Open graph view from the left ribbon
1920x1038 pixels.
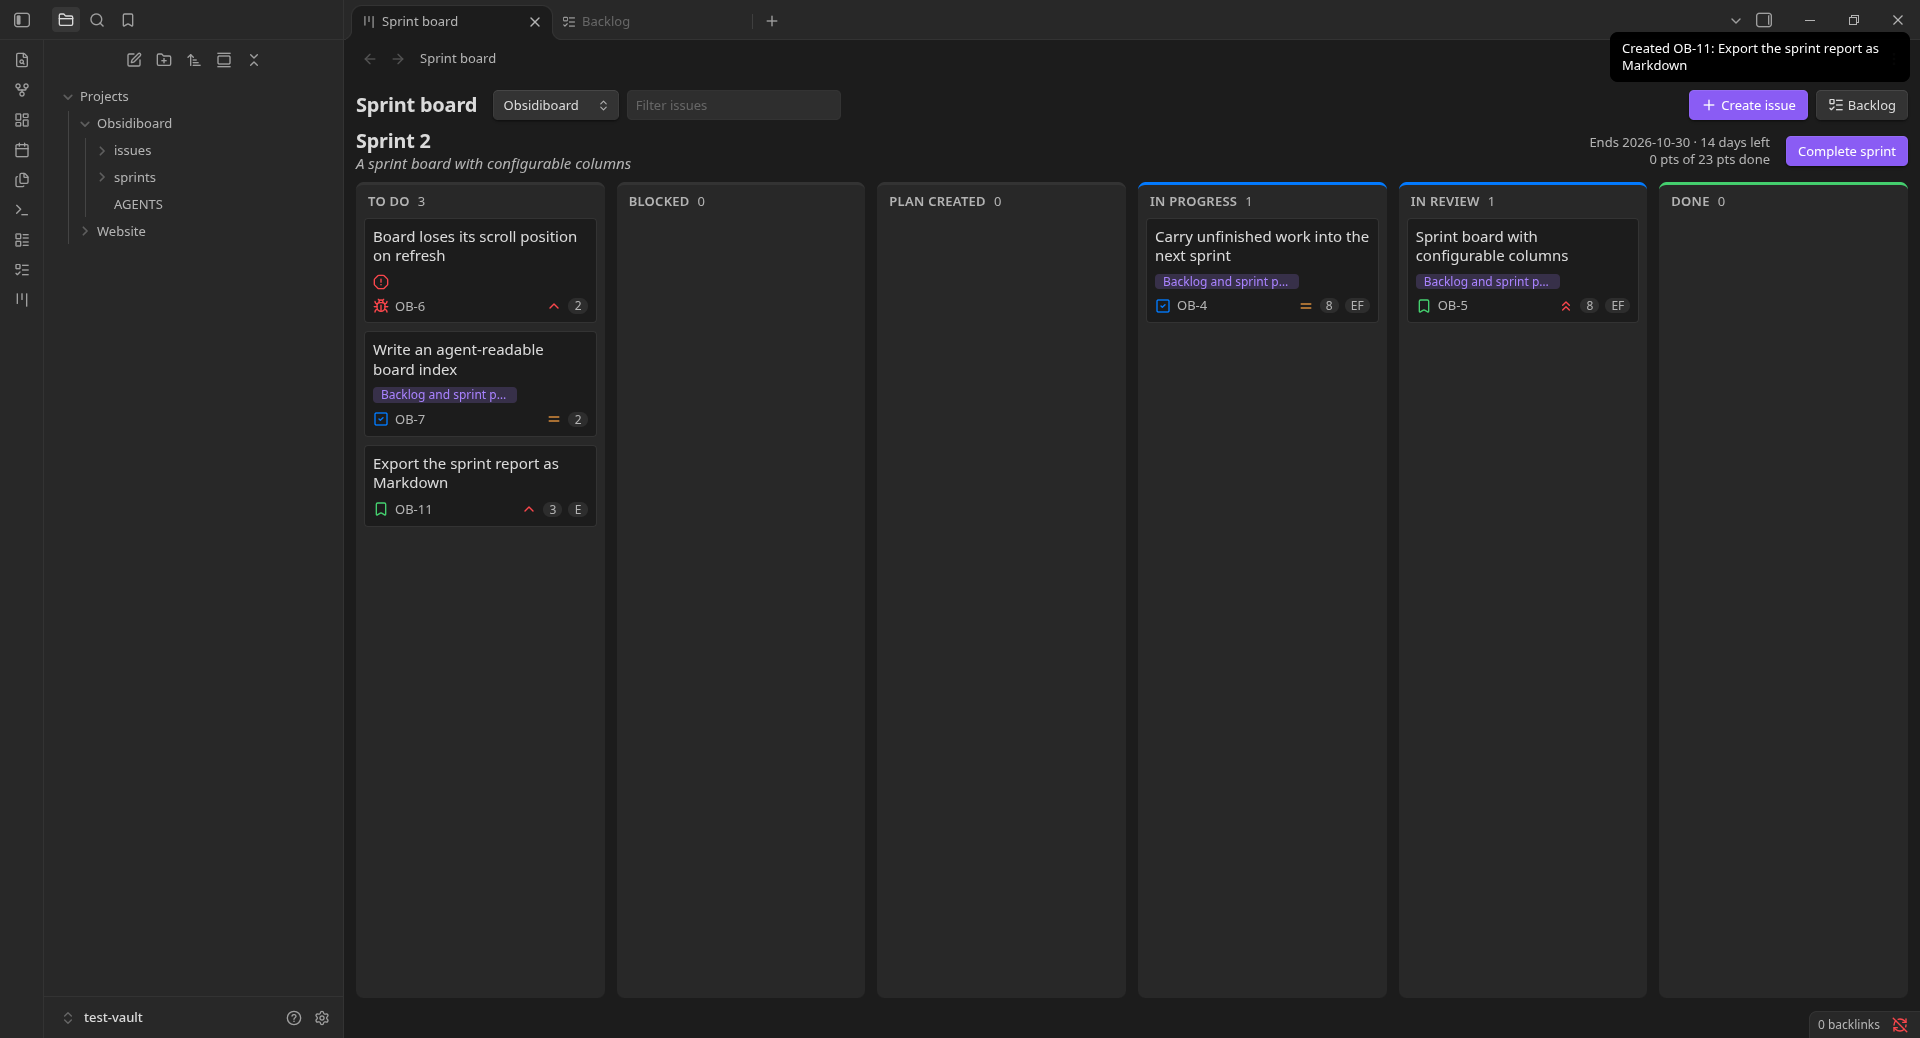(22, 90)
